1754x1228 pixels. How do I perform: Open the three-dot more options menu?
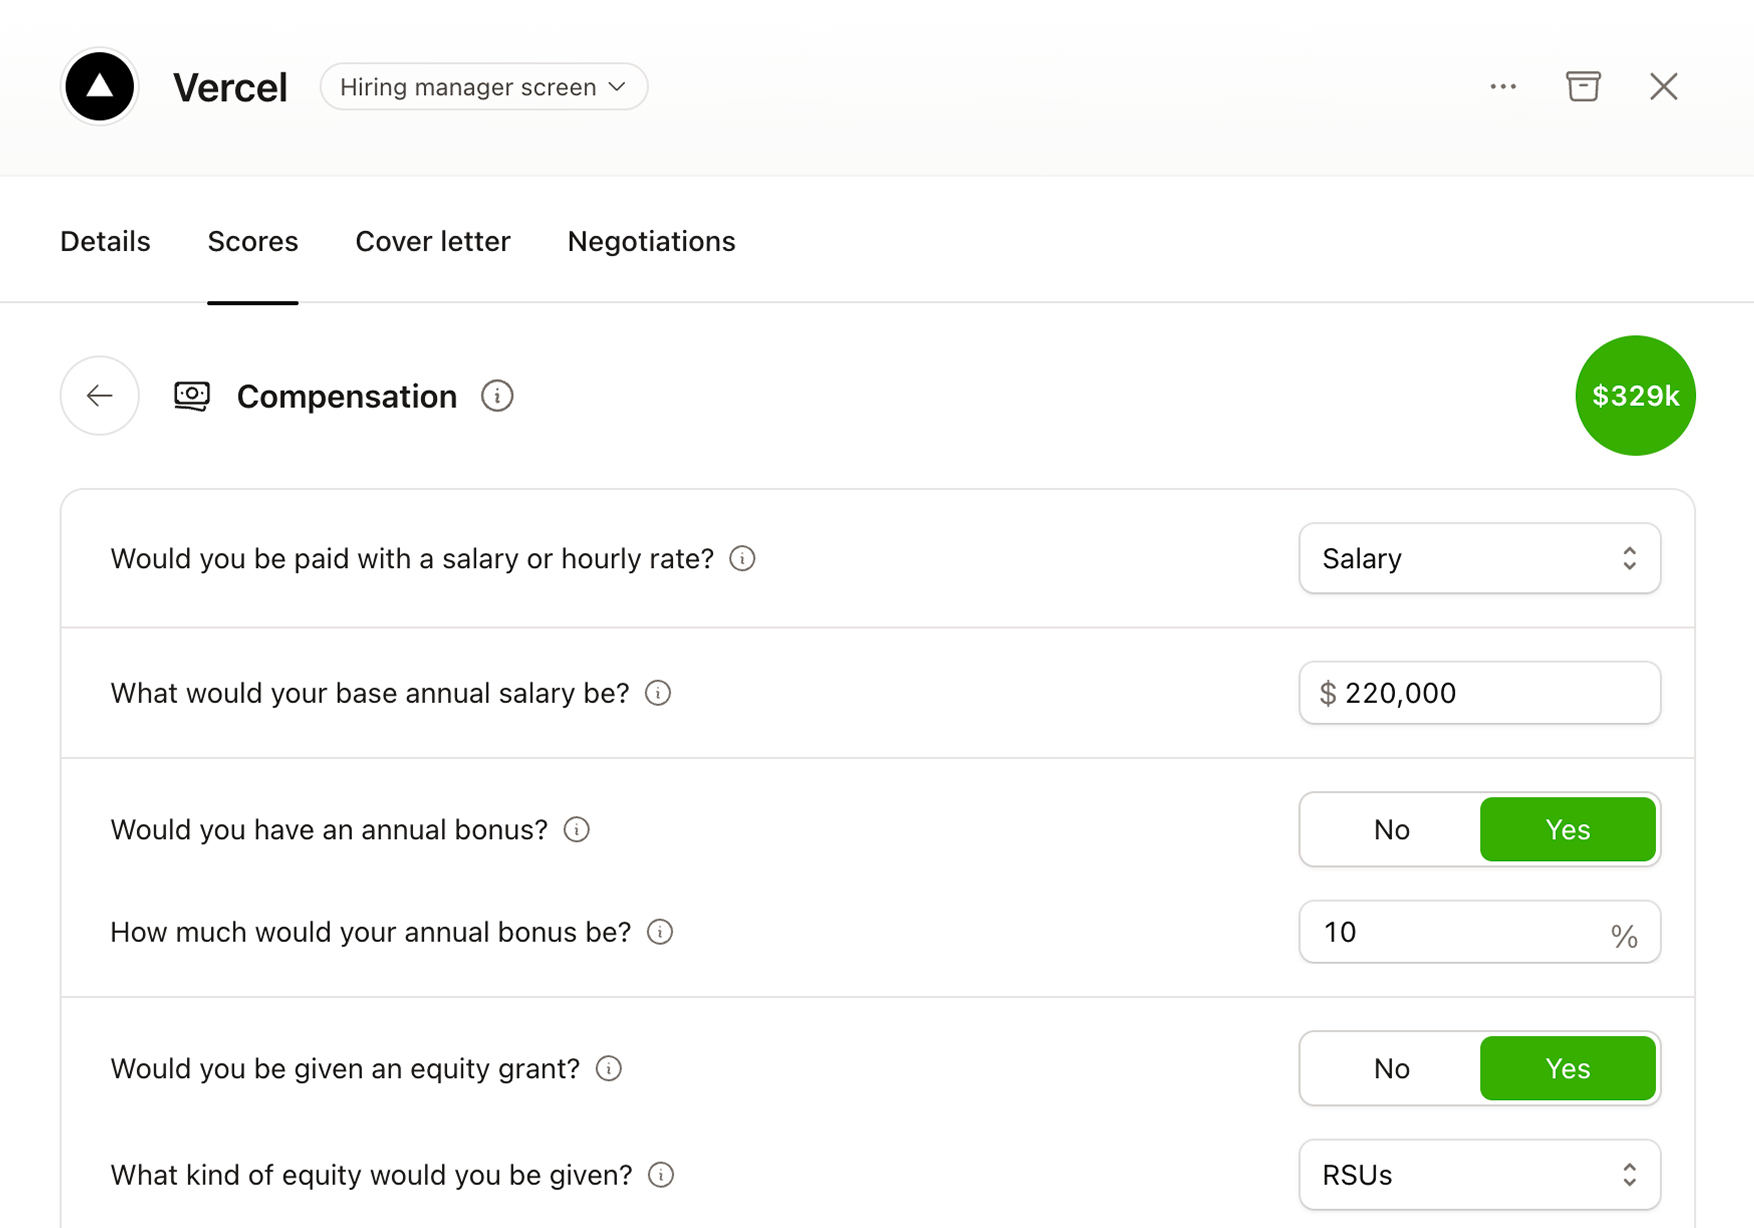pyautogui.click(x=1502, y=87)
